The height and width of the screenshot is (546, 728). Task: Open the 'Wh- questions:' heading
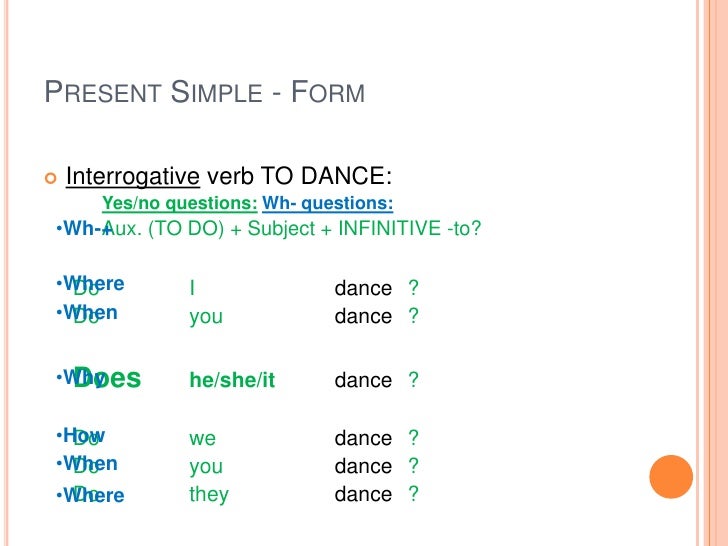point(327,203)
